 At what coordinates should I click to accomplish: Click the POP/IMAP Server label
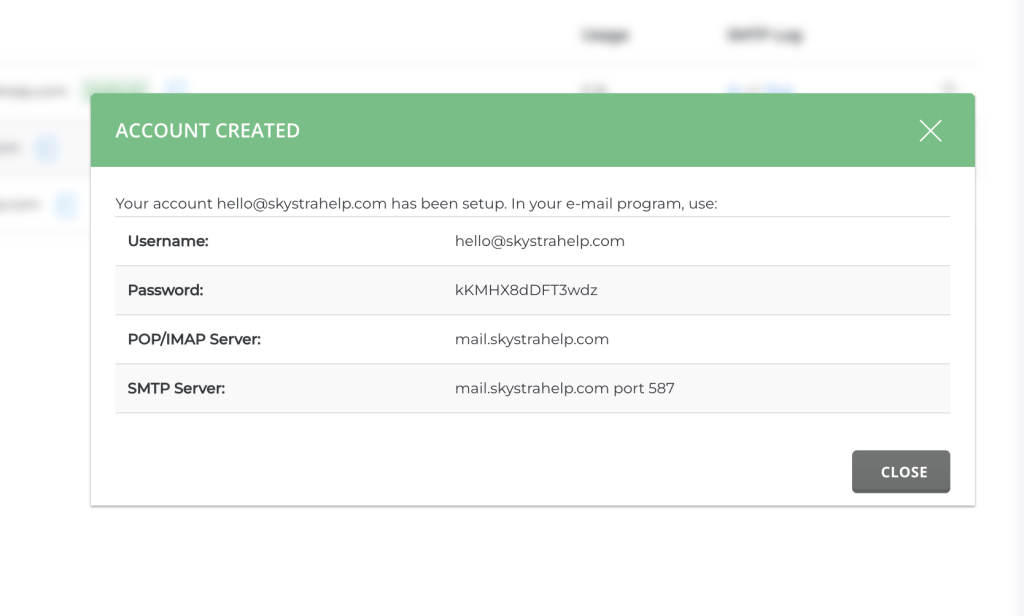(194, 339)
